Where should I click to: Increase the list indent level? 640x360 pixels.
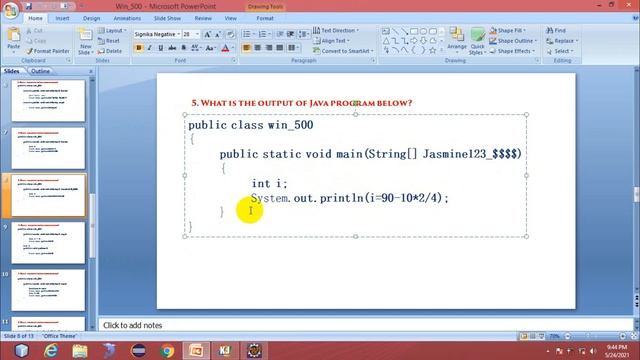pyautogui.click(x=290, y=34)
